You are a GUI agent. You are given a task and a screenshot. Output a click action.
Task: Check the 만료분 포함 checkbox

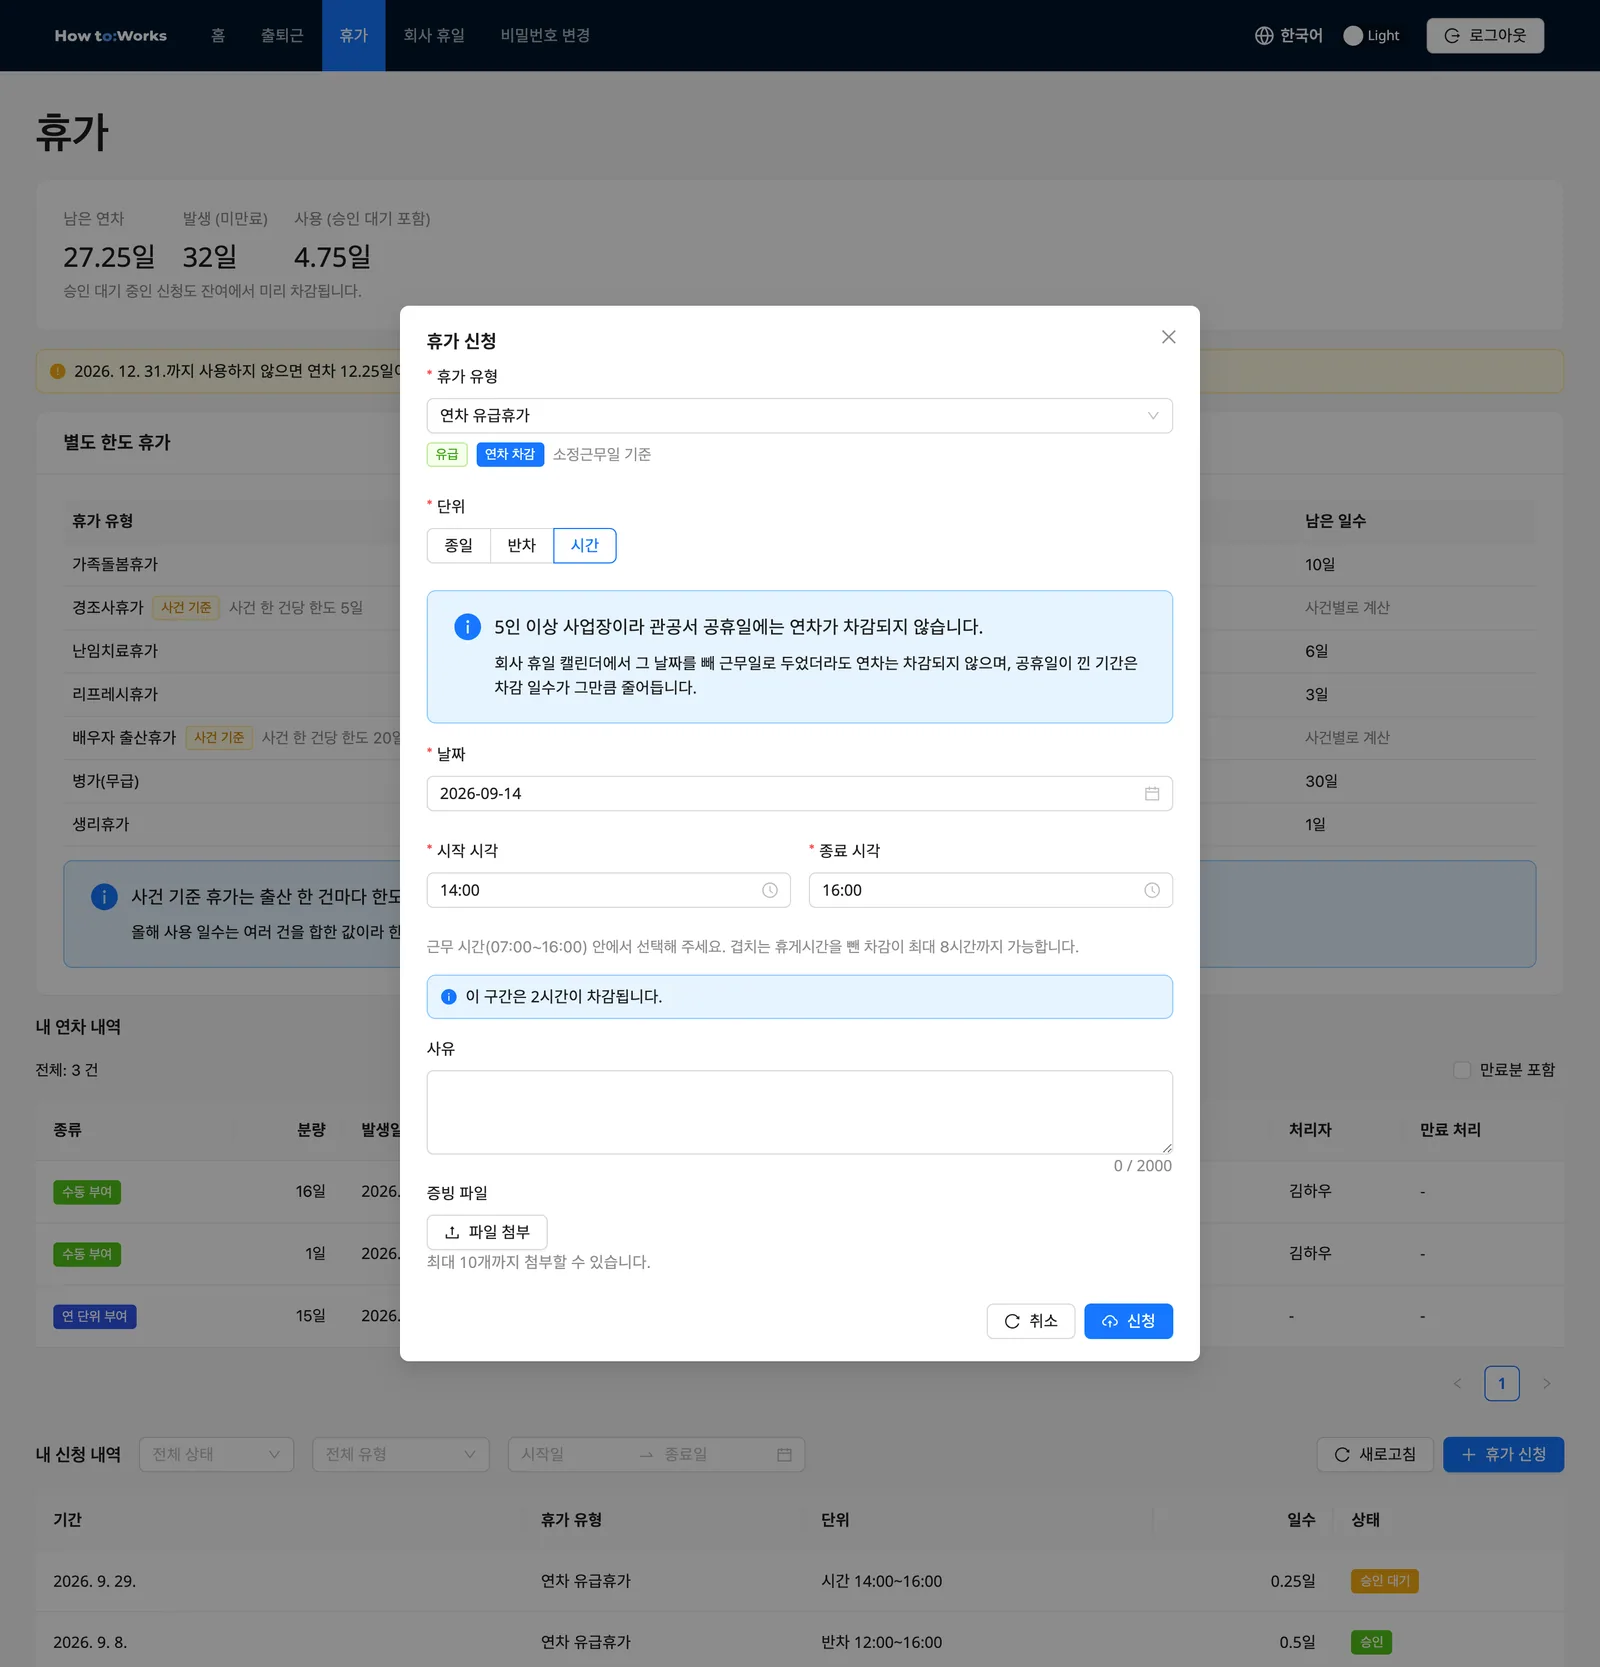pyautogui.click(x=1462, y=1070)
